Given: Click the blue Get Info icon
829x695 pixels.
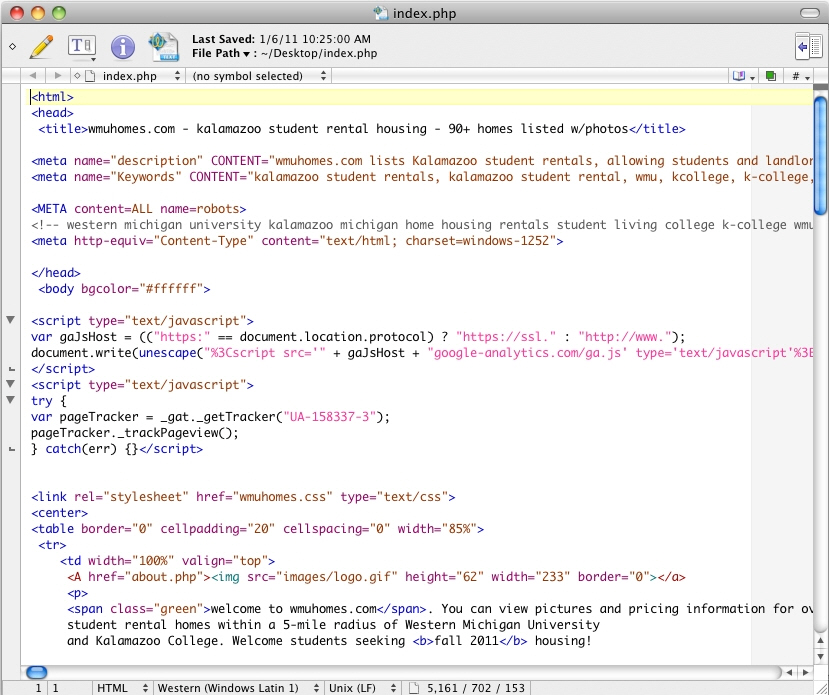Looking at the screenshot, I should (x=122, y=46).
